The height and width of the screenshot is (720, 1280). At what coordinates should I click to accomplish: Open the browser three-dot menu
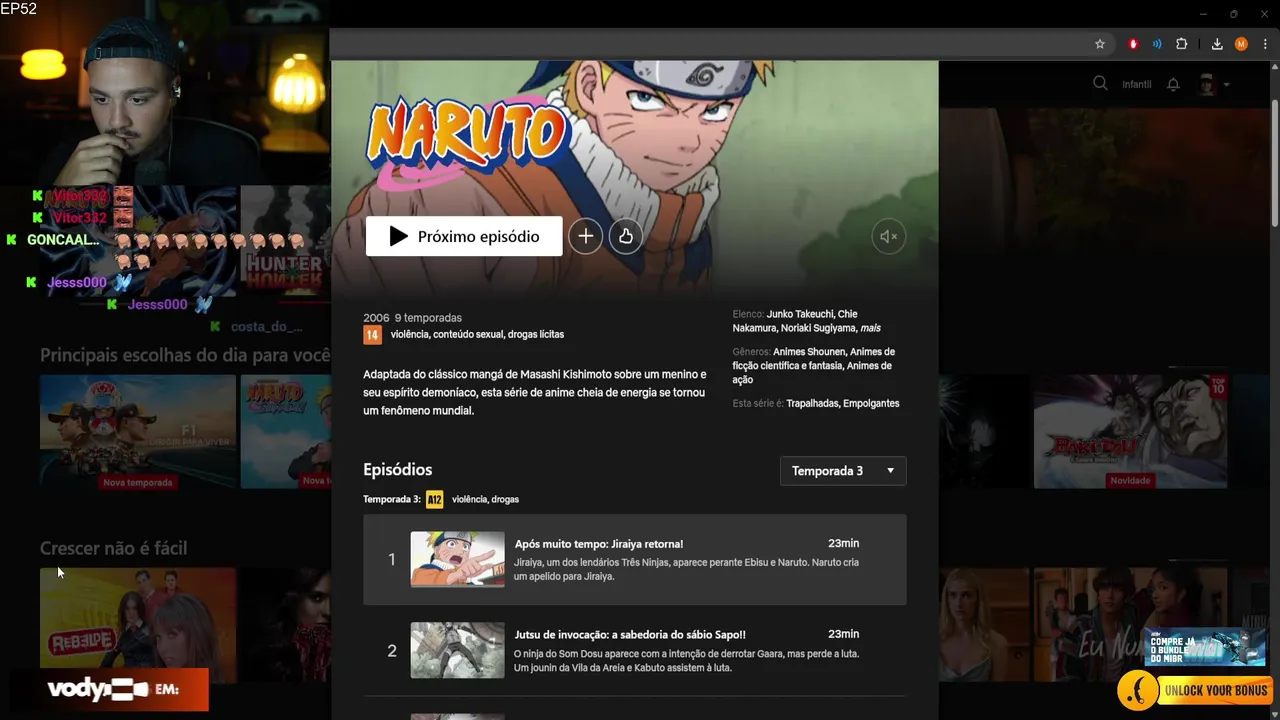tap(1265, 44)
